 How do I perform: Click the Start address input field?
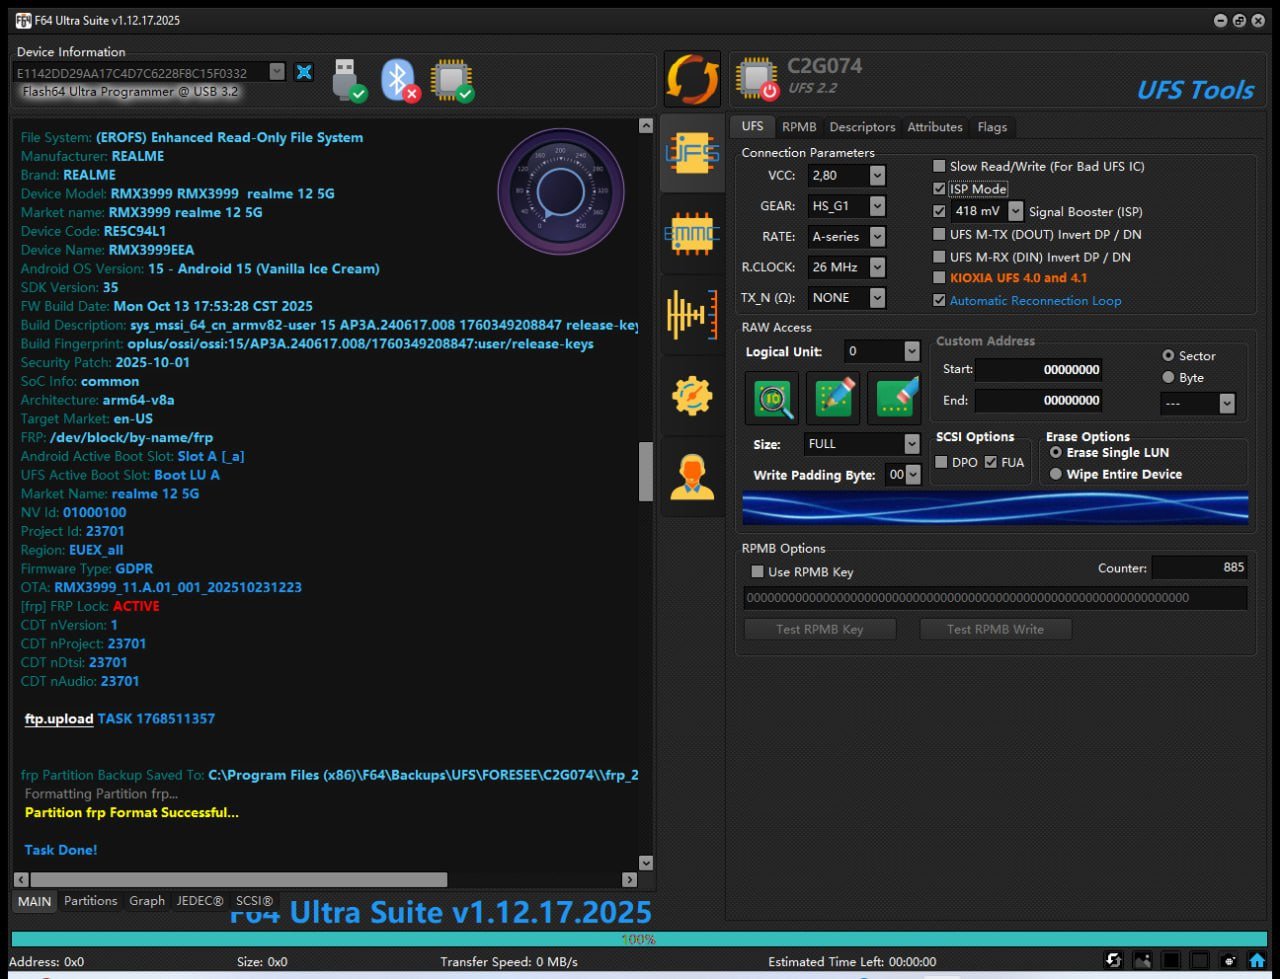coord(1039,370)
